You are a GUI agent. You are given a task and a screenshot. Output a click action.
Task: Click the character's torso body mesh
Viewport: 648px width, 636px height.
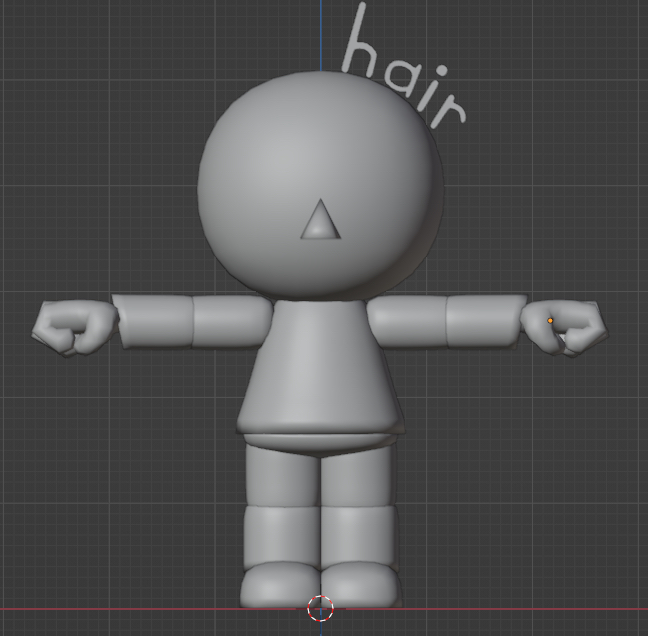click(x=320, y=370)
